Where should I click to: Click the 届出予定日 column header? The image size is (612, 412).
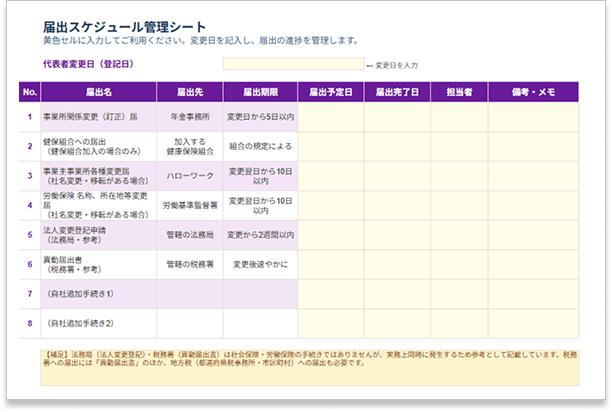[x=331, y=92]
